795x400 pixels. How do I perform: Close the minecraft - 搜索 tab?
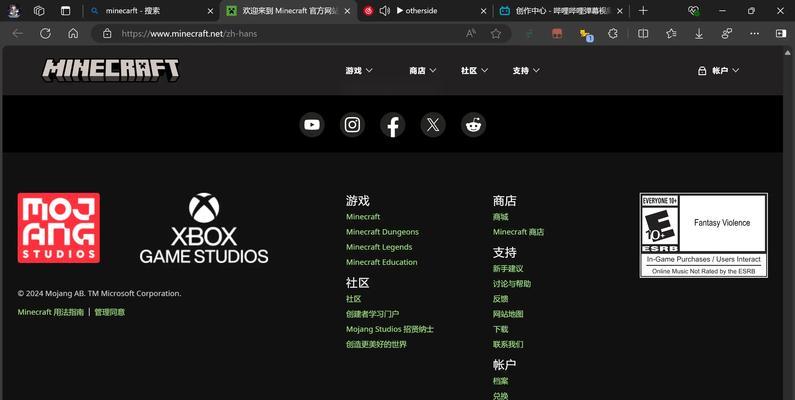coord(210,11)
